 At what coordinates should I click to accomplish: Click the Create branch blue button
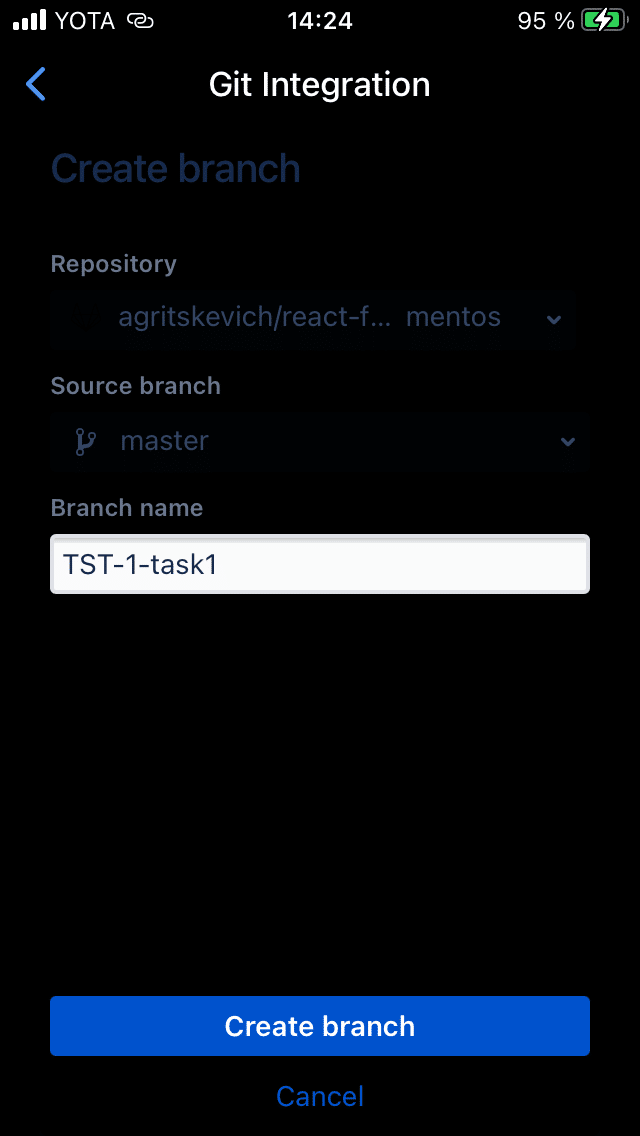coord(320,1026)
